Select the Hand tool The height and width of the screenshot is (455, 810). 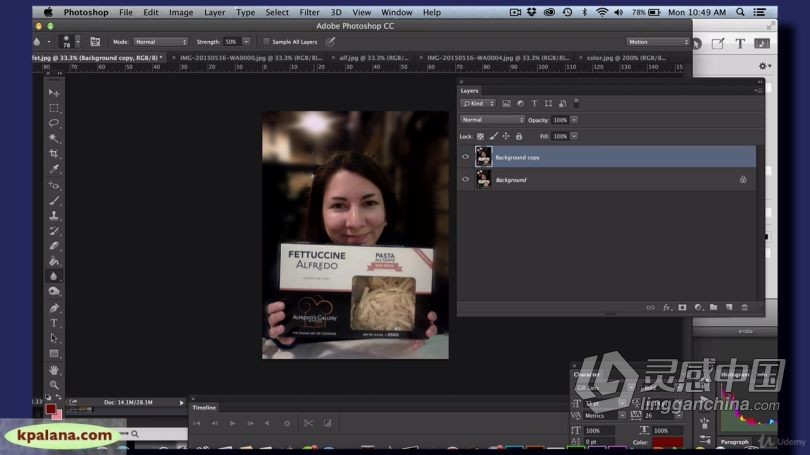(54, 370)
